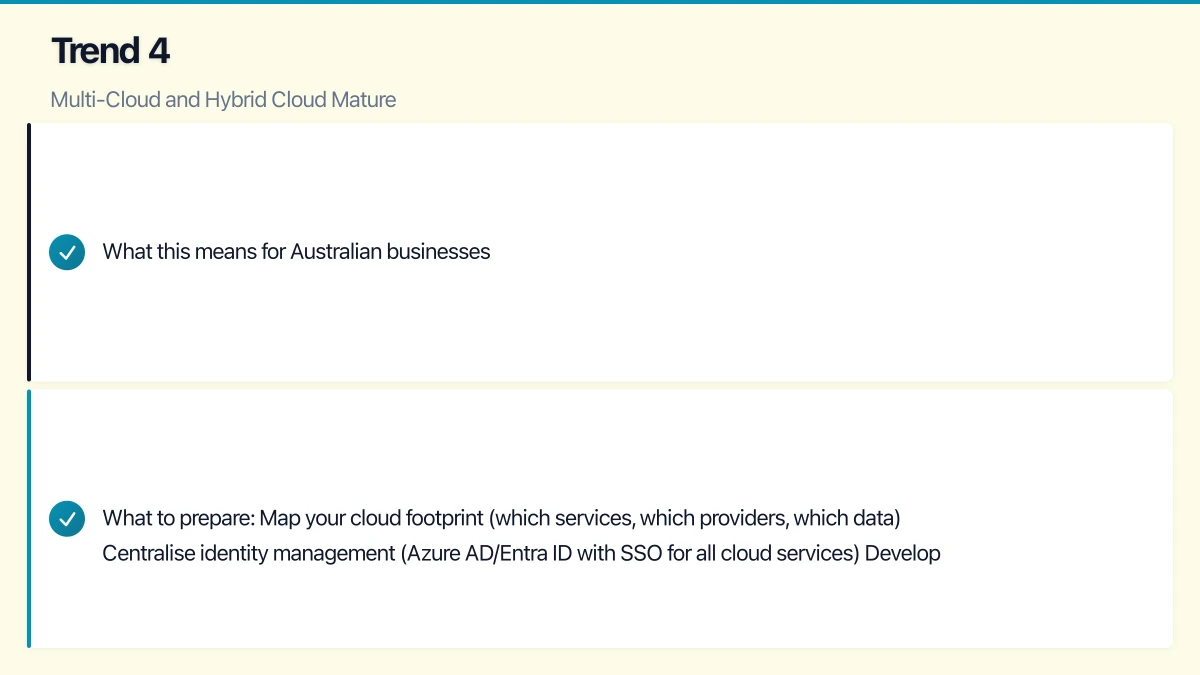Click the text What this means for Australian businesses
The height and width of the screenshot is (675, 1200).
(295, 251)
